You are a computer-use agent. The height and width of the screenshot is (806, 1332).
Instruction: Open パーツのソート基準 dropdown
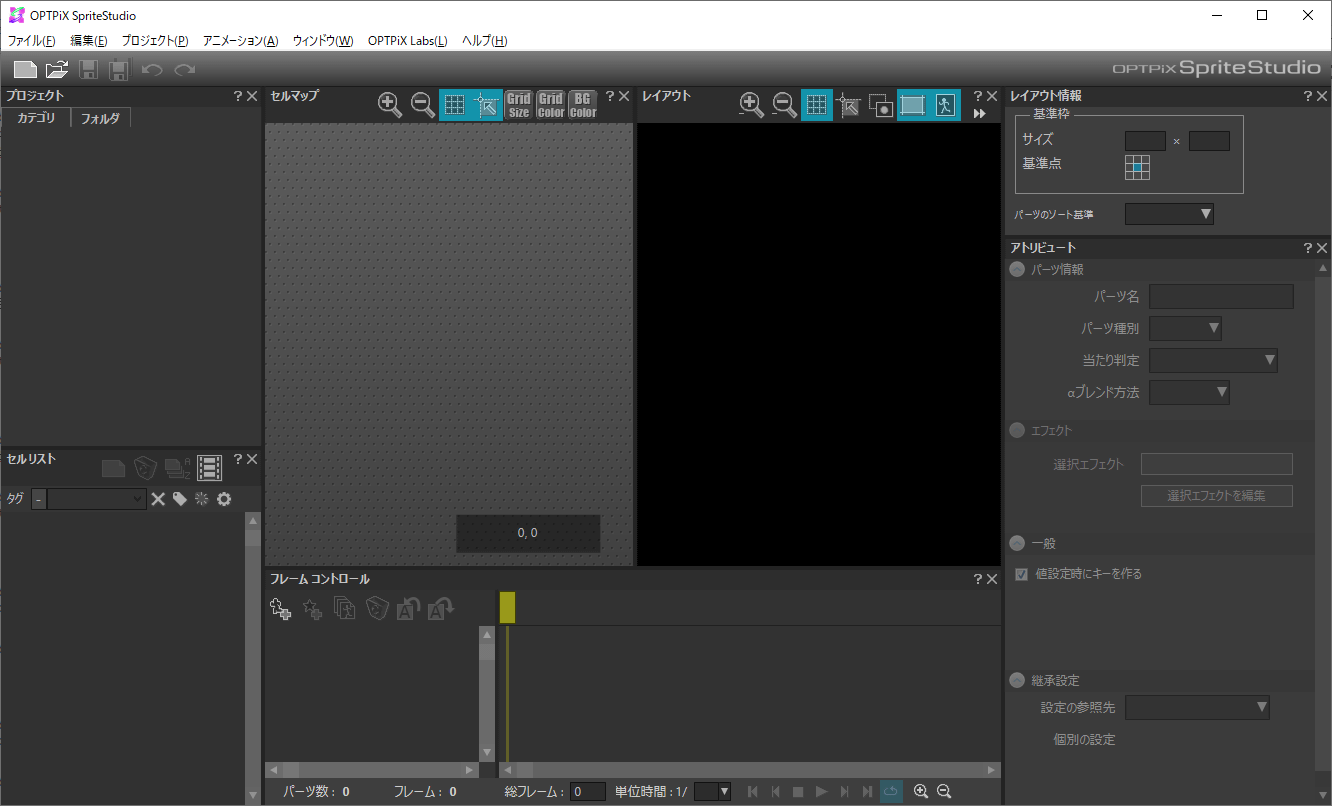[x=1169, y=214]
